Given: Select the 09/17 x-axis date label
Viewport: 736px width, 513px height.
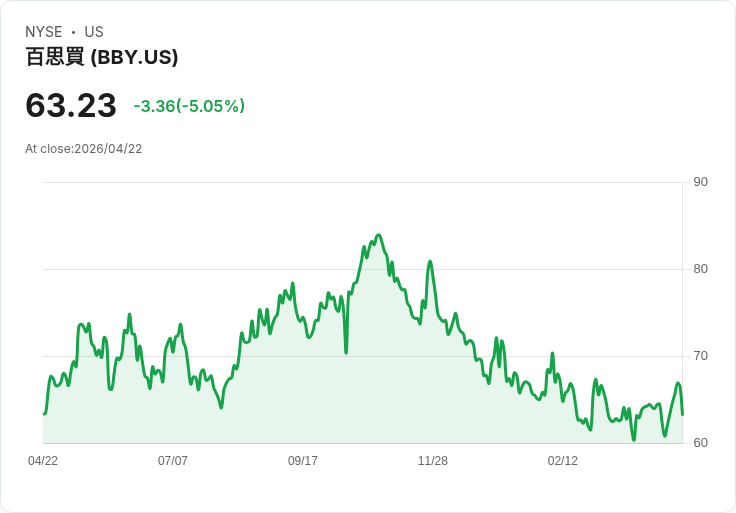Looking at the screenshot, I should tap(303, 461).
